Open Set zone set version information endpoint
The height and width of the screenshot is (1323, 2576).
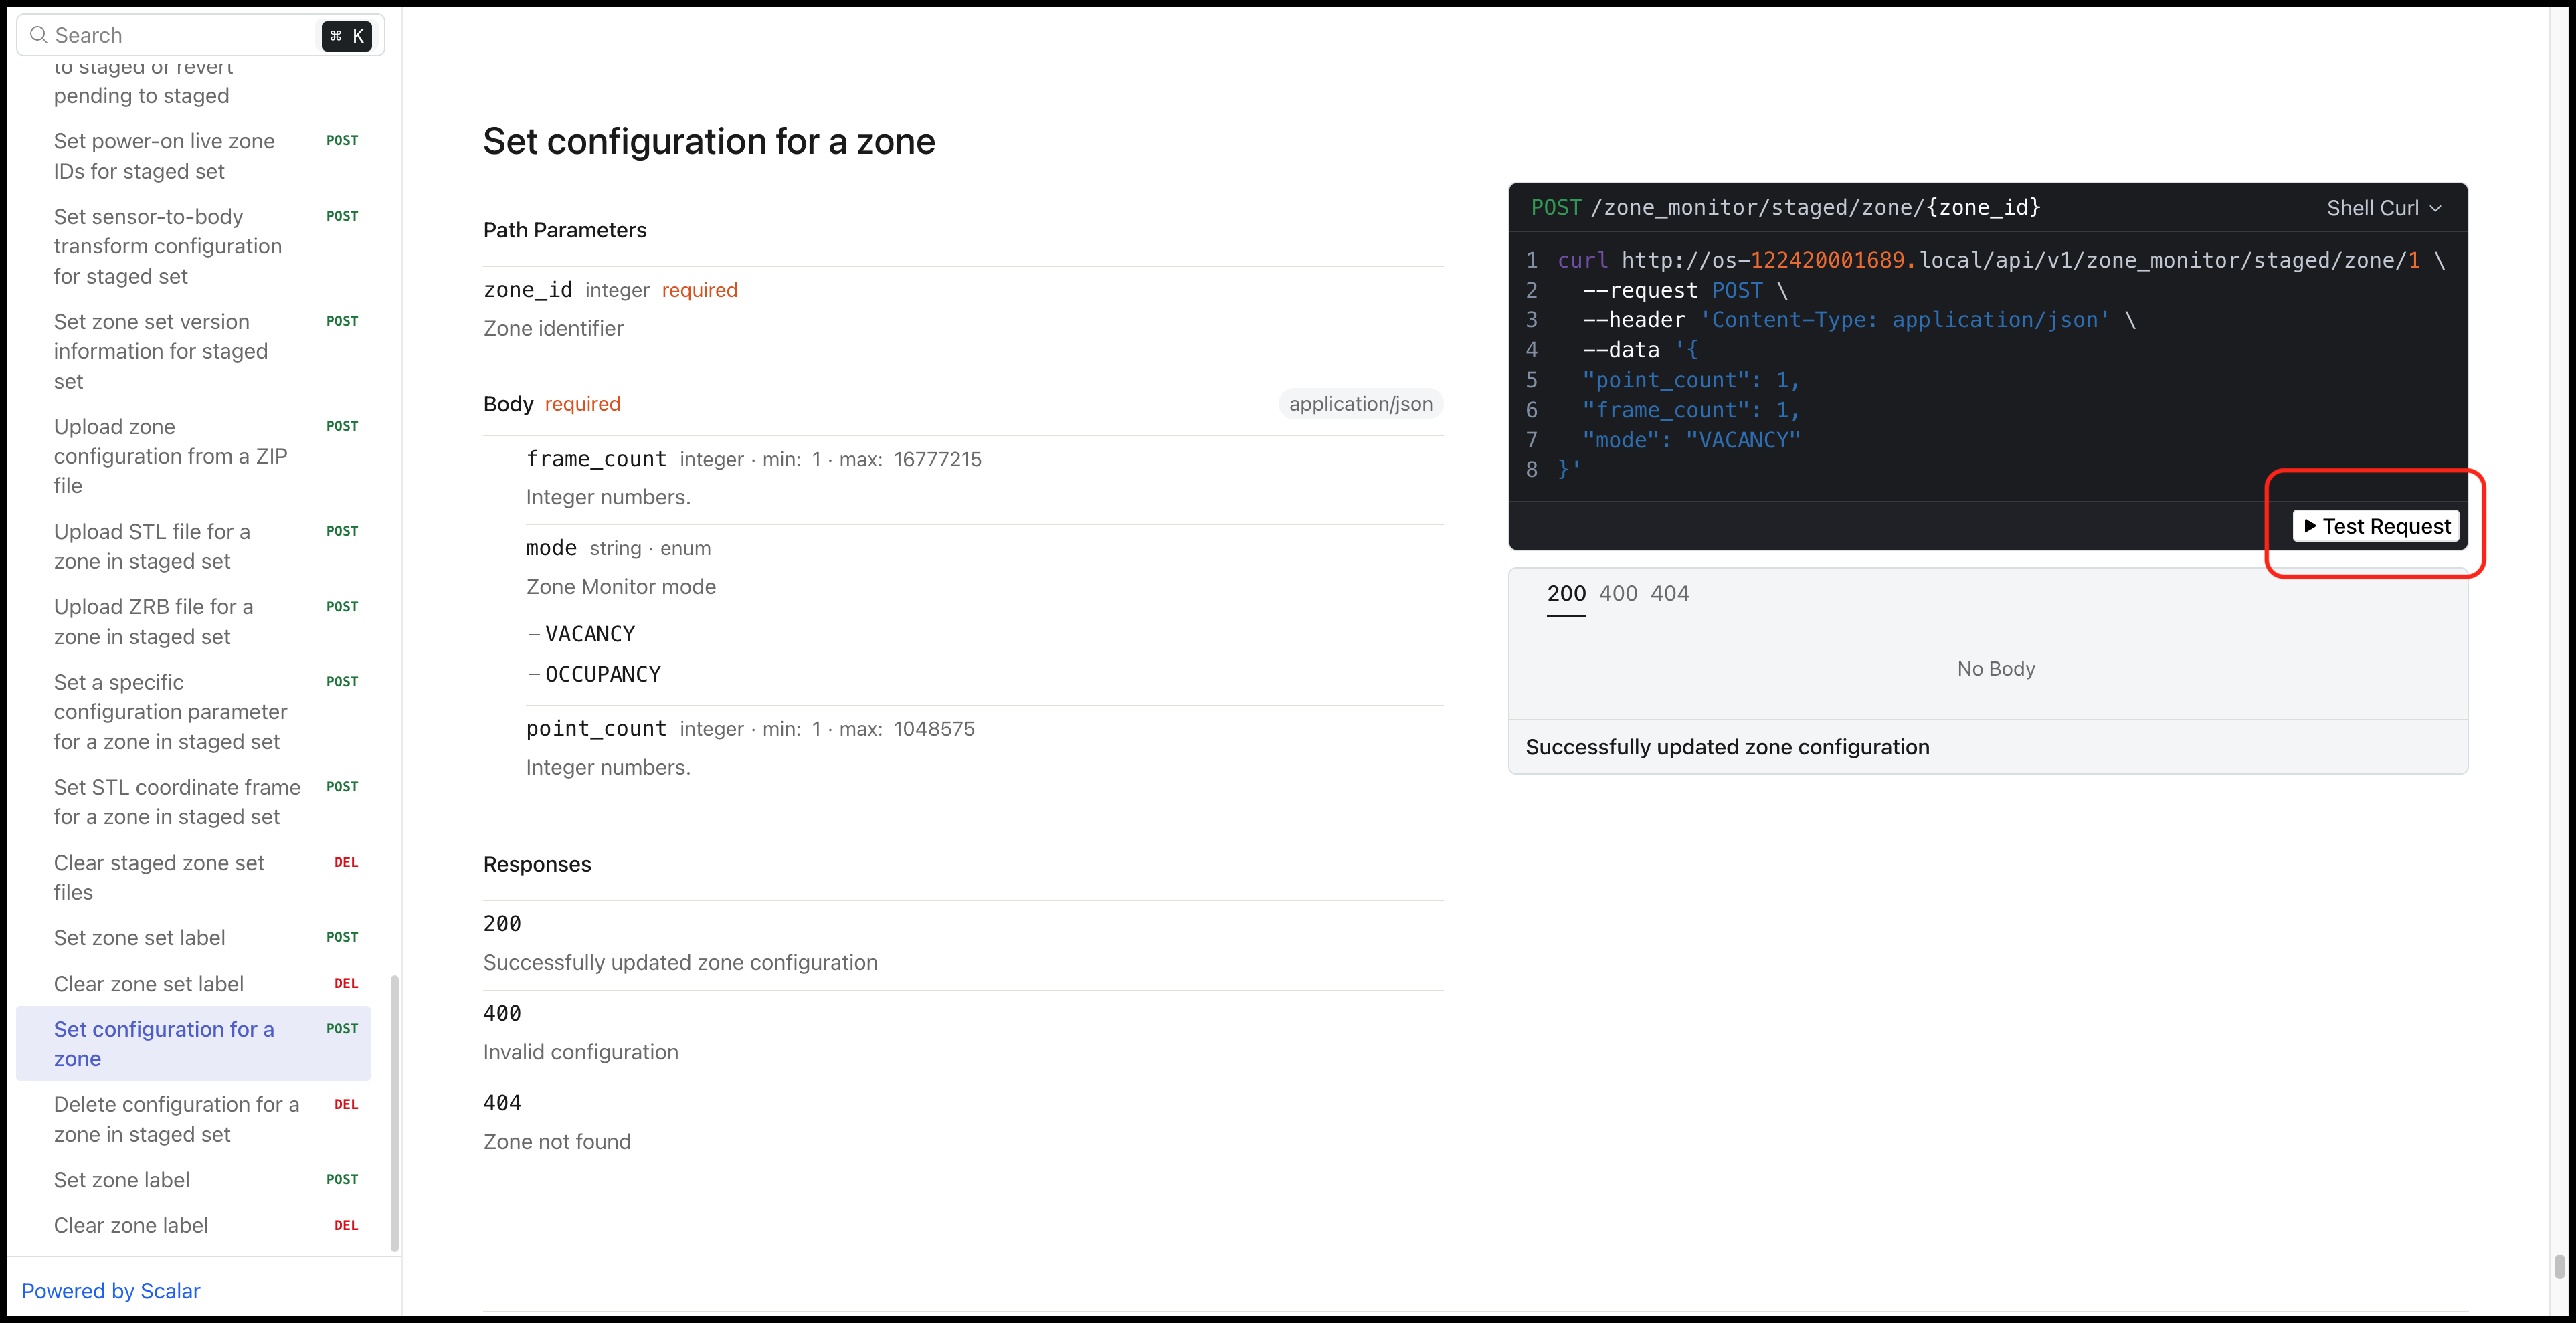coord(193,351)
